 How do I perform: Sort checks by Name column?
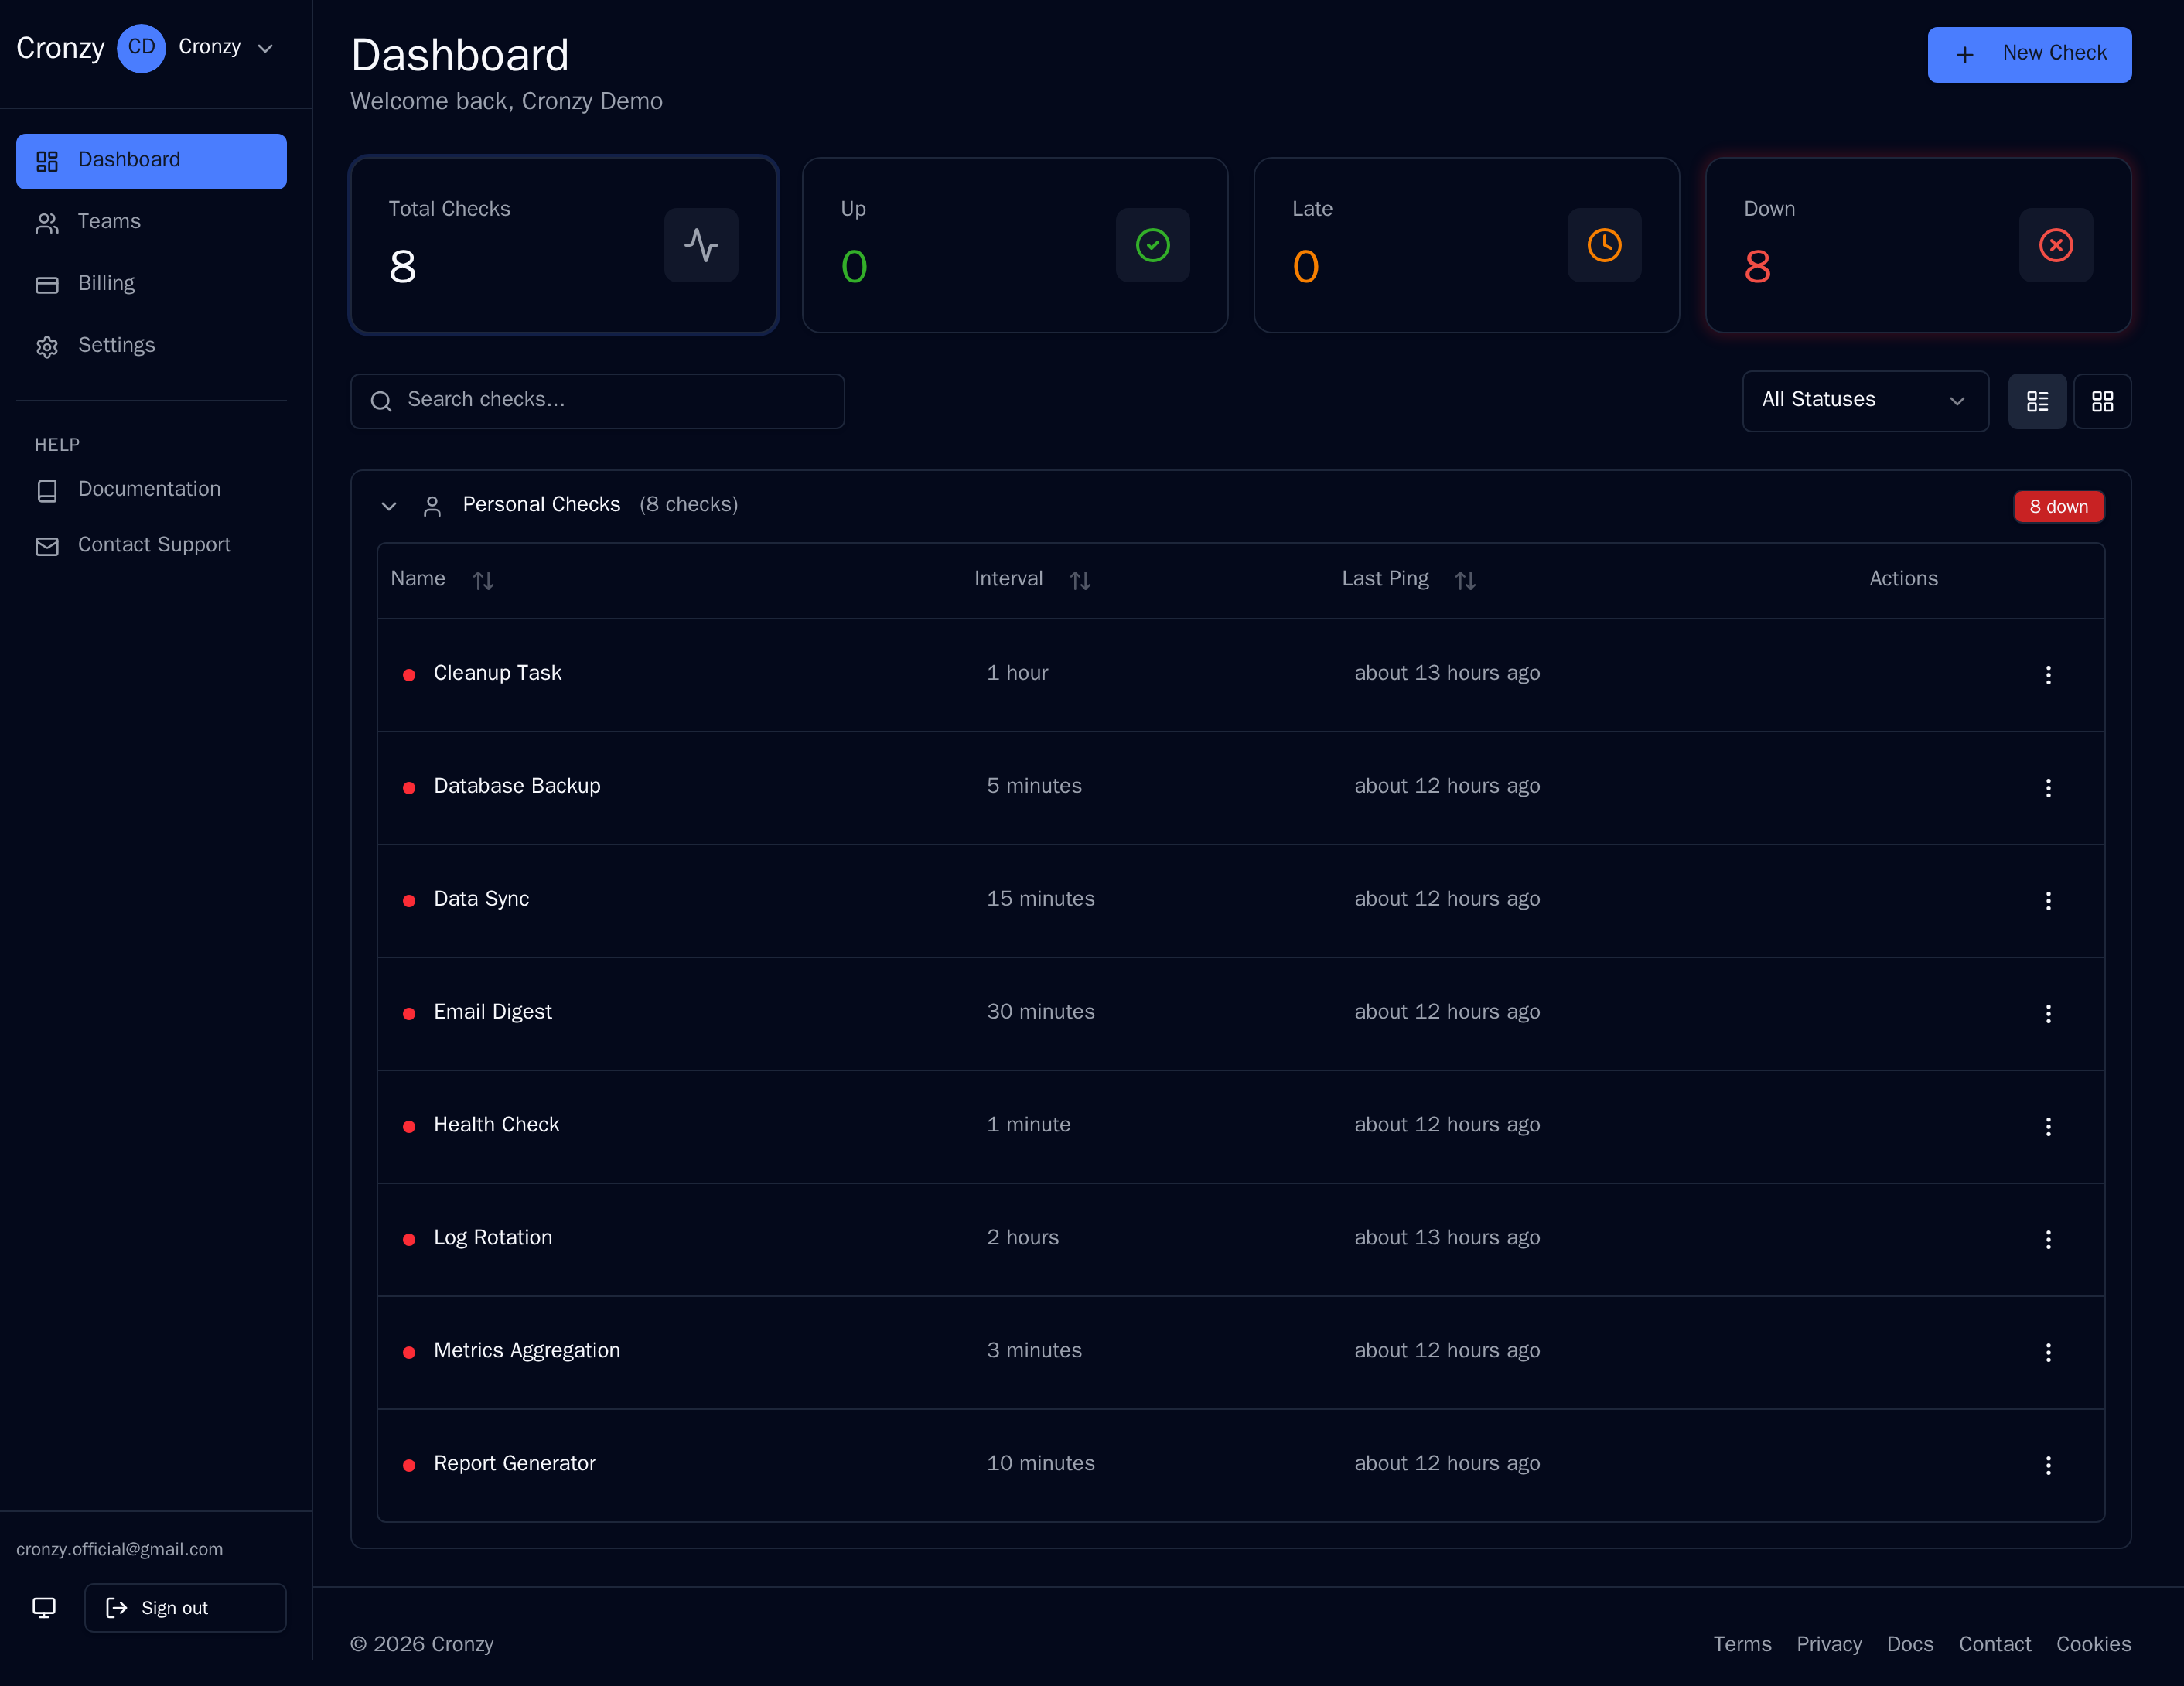point(482,580)
